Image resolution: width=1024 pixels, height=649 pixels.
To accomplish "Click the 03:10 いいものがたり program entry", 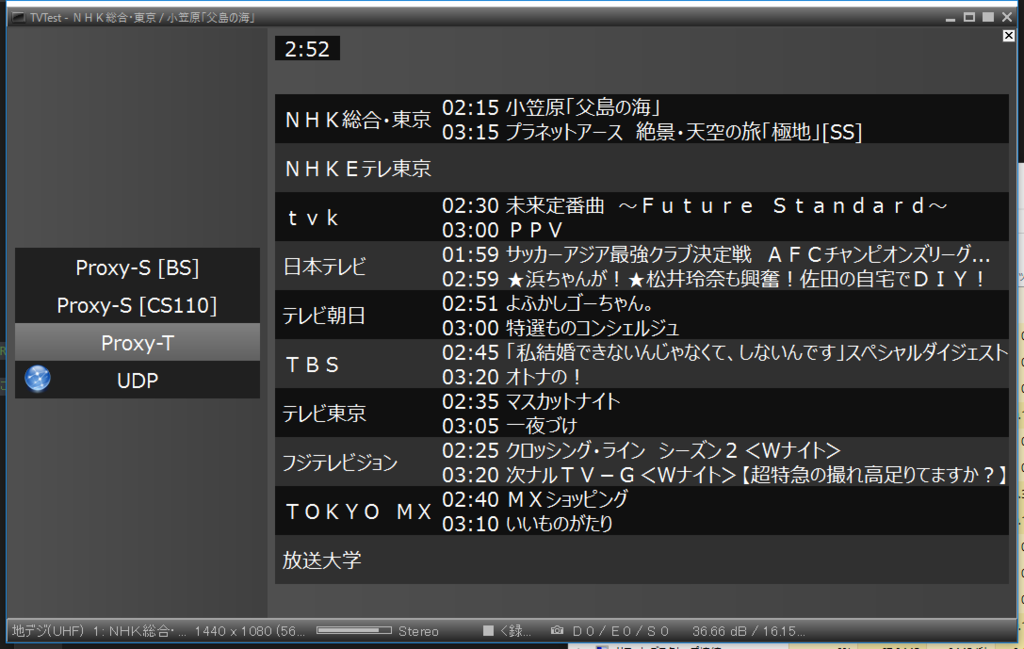I will 528,524.
